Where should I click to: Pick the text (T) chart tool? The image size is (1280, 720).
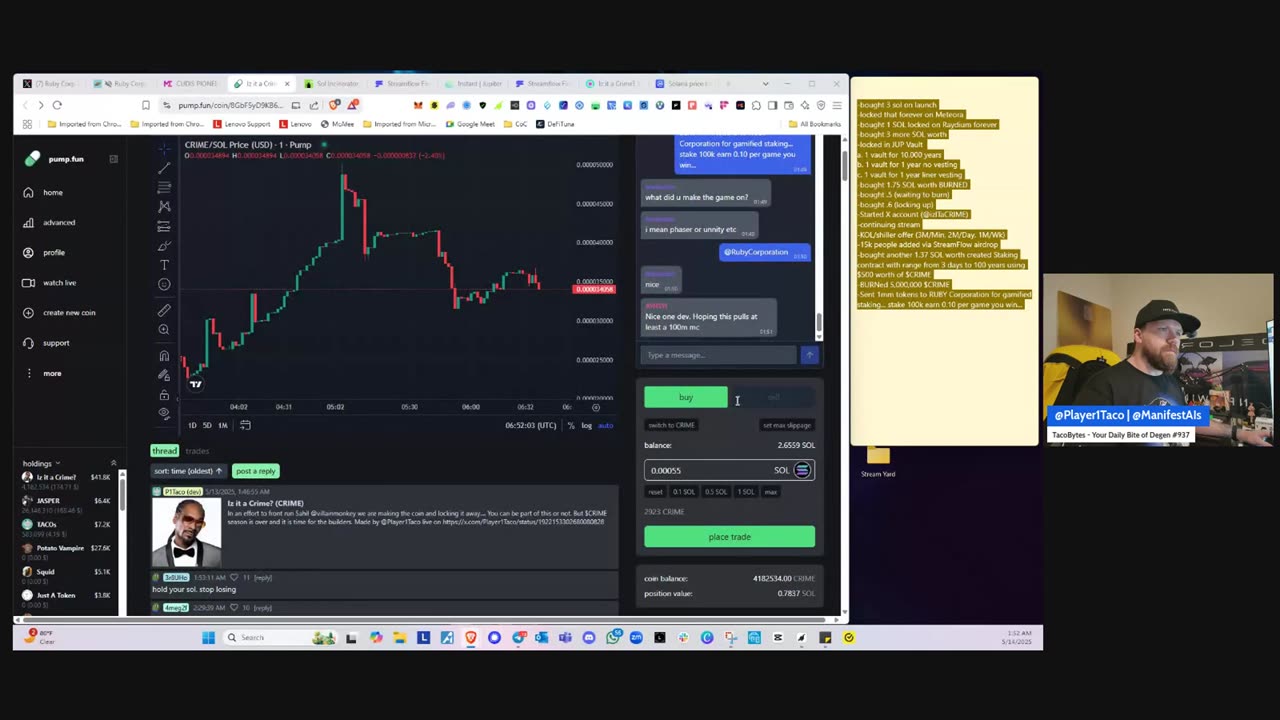164,265
